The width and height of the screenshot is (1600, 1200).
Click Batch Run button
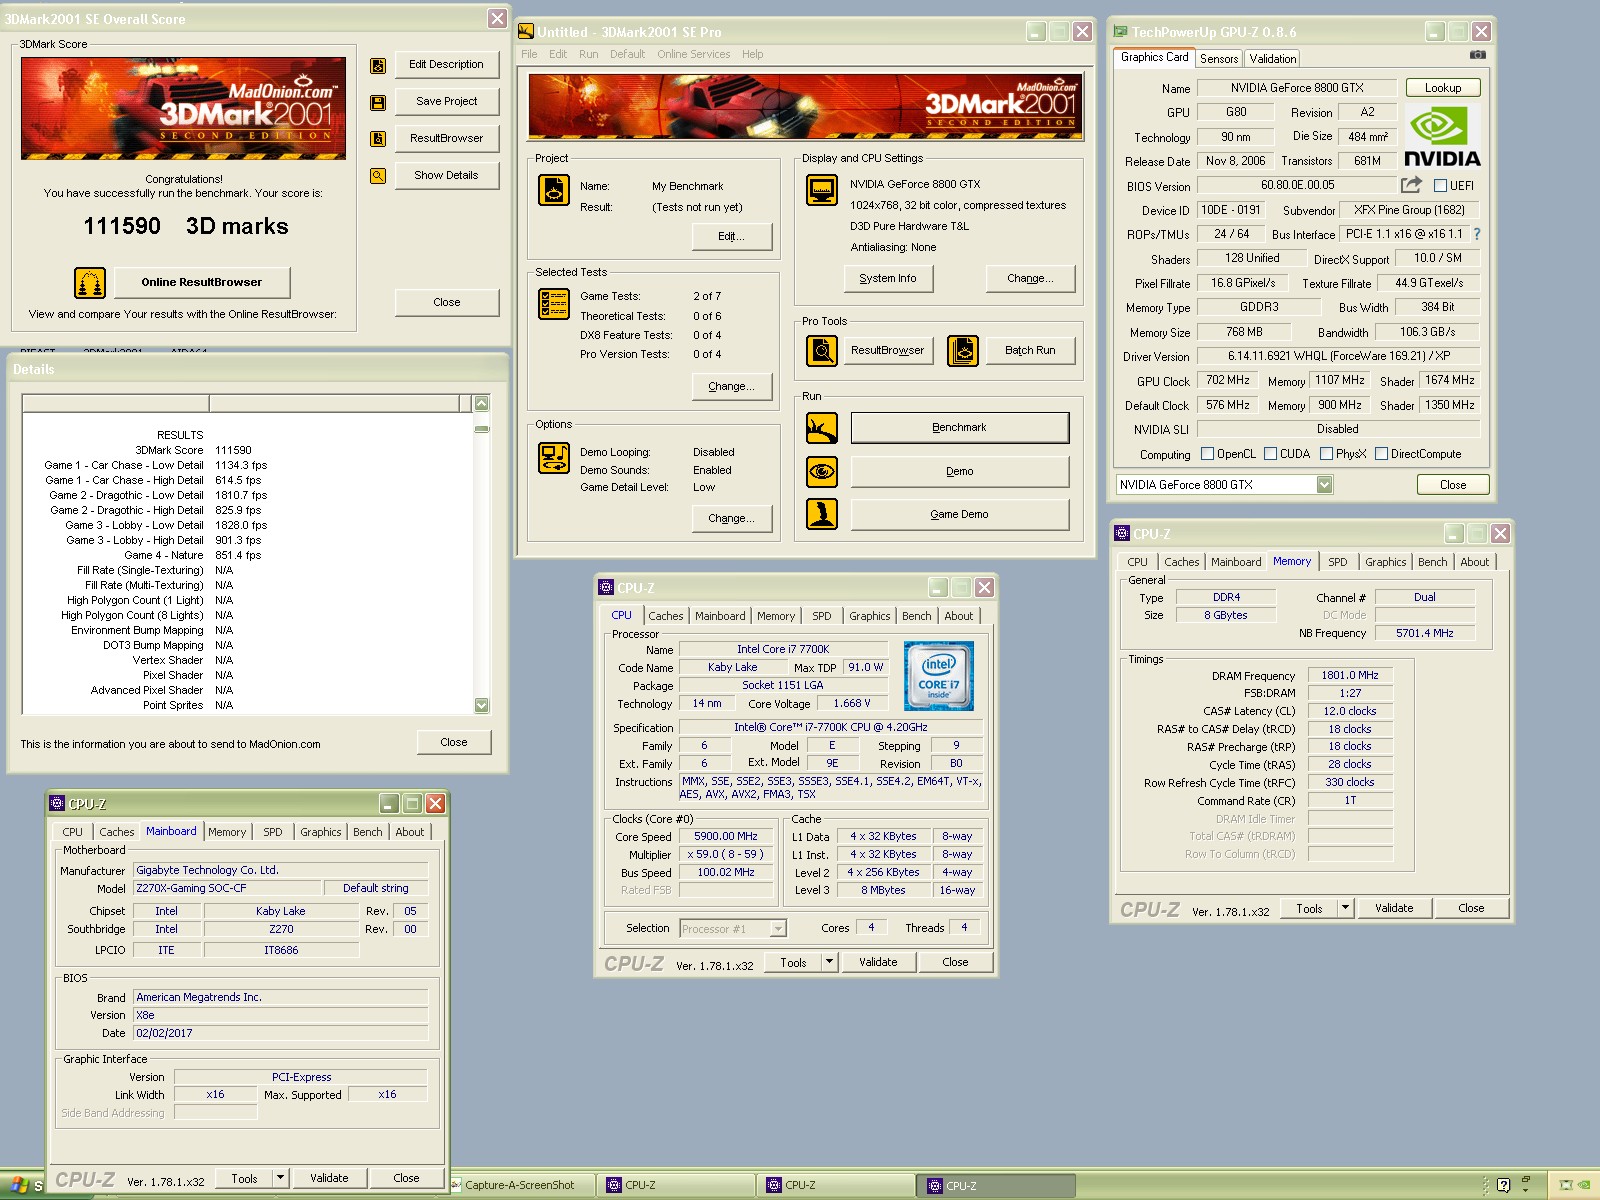click(x=1030, y=351)
